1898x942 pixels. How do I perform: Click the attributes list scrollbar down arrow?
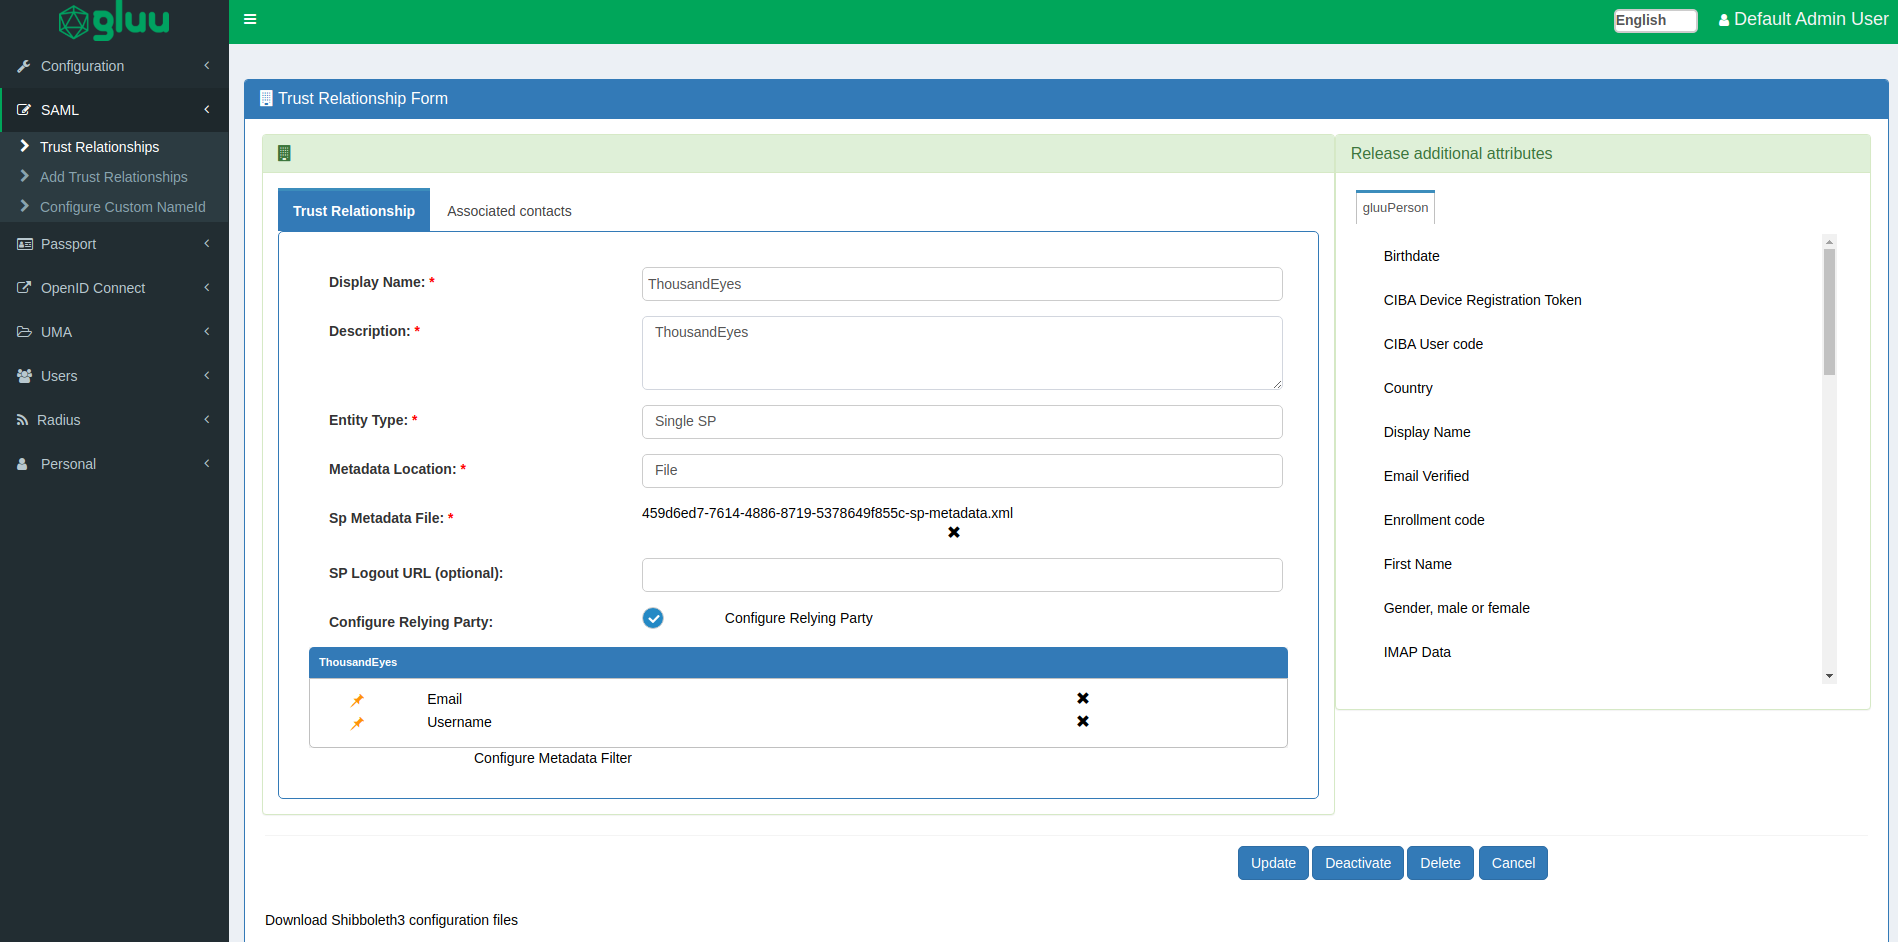(x=1829, y=676)
